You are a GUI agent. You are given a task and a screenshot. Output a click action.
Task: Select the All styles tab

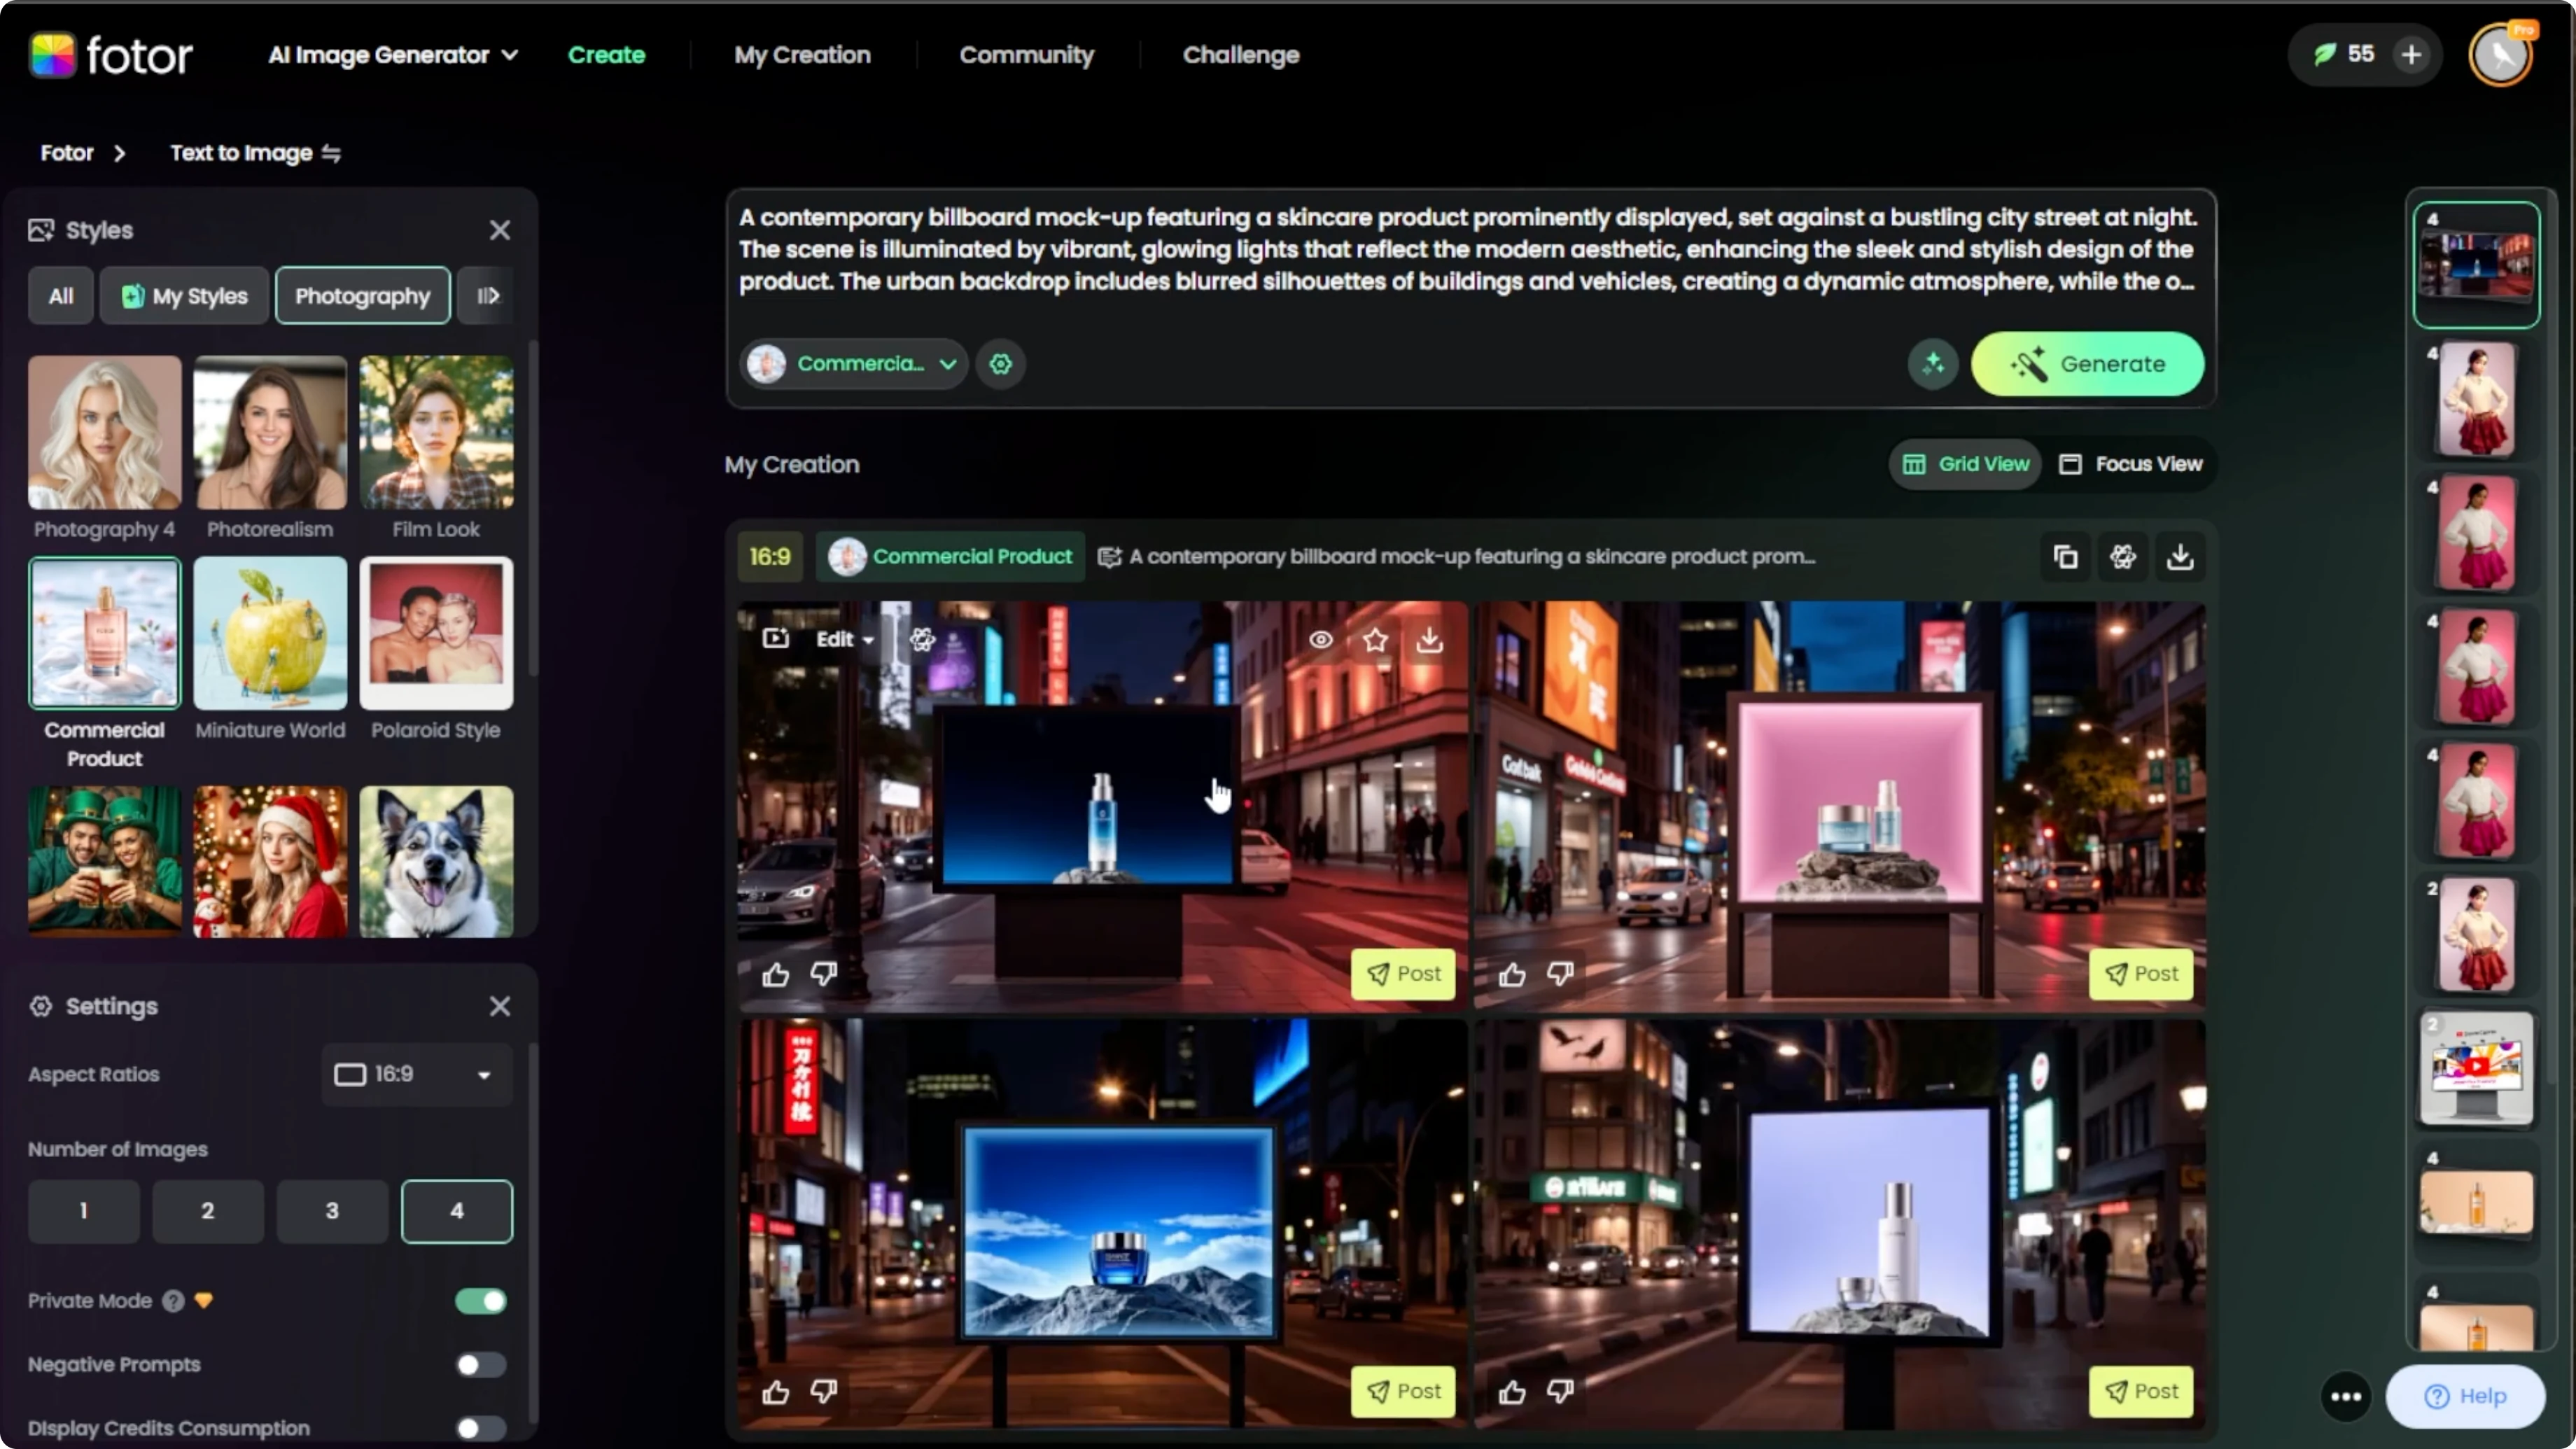pyautogui.click(x=61, y=296)
